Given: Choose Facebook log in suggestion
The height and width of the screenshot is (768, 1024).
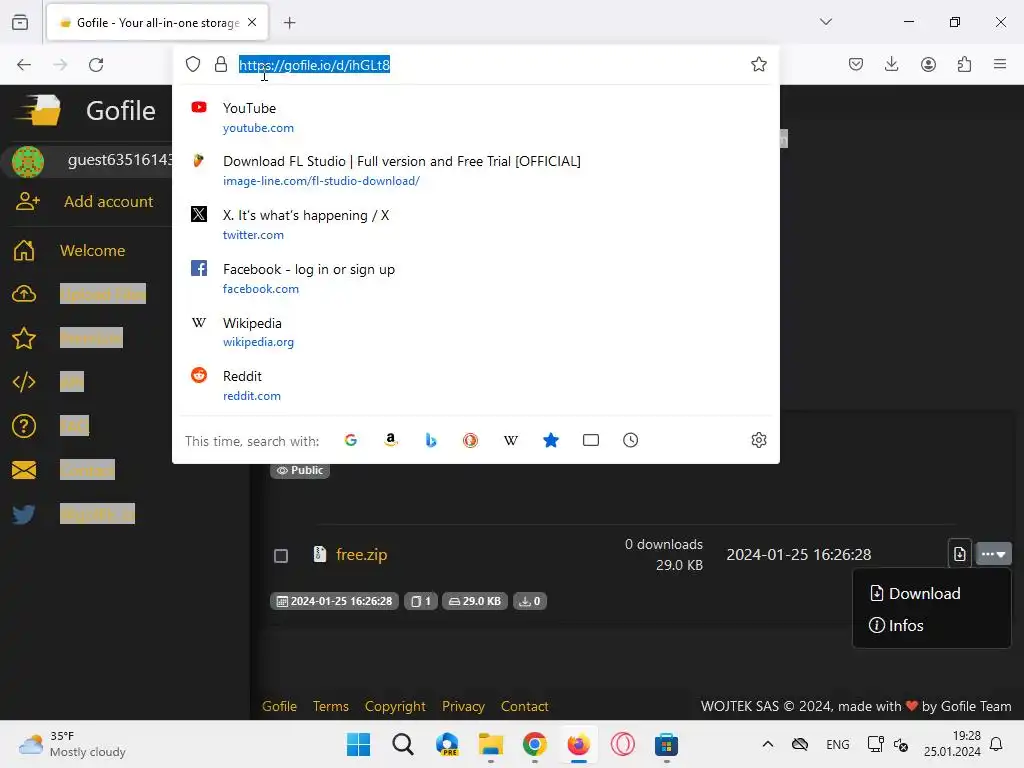Looking at the screenshot, I should coord(475,278).
